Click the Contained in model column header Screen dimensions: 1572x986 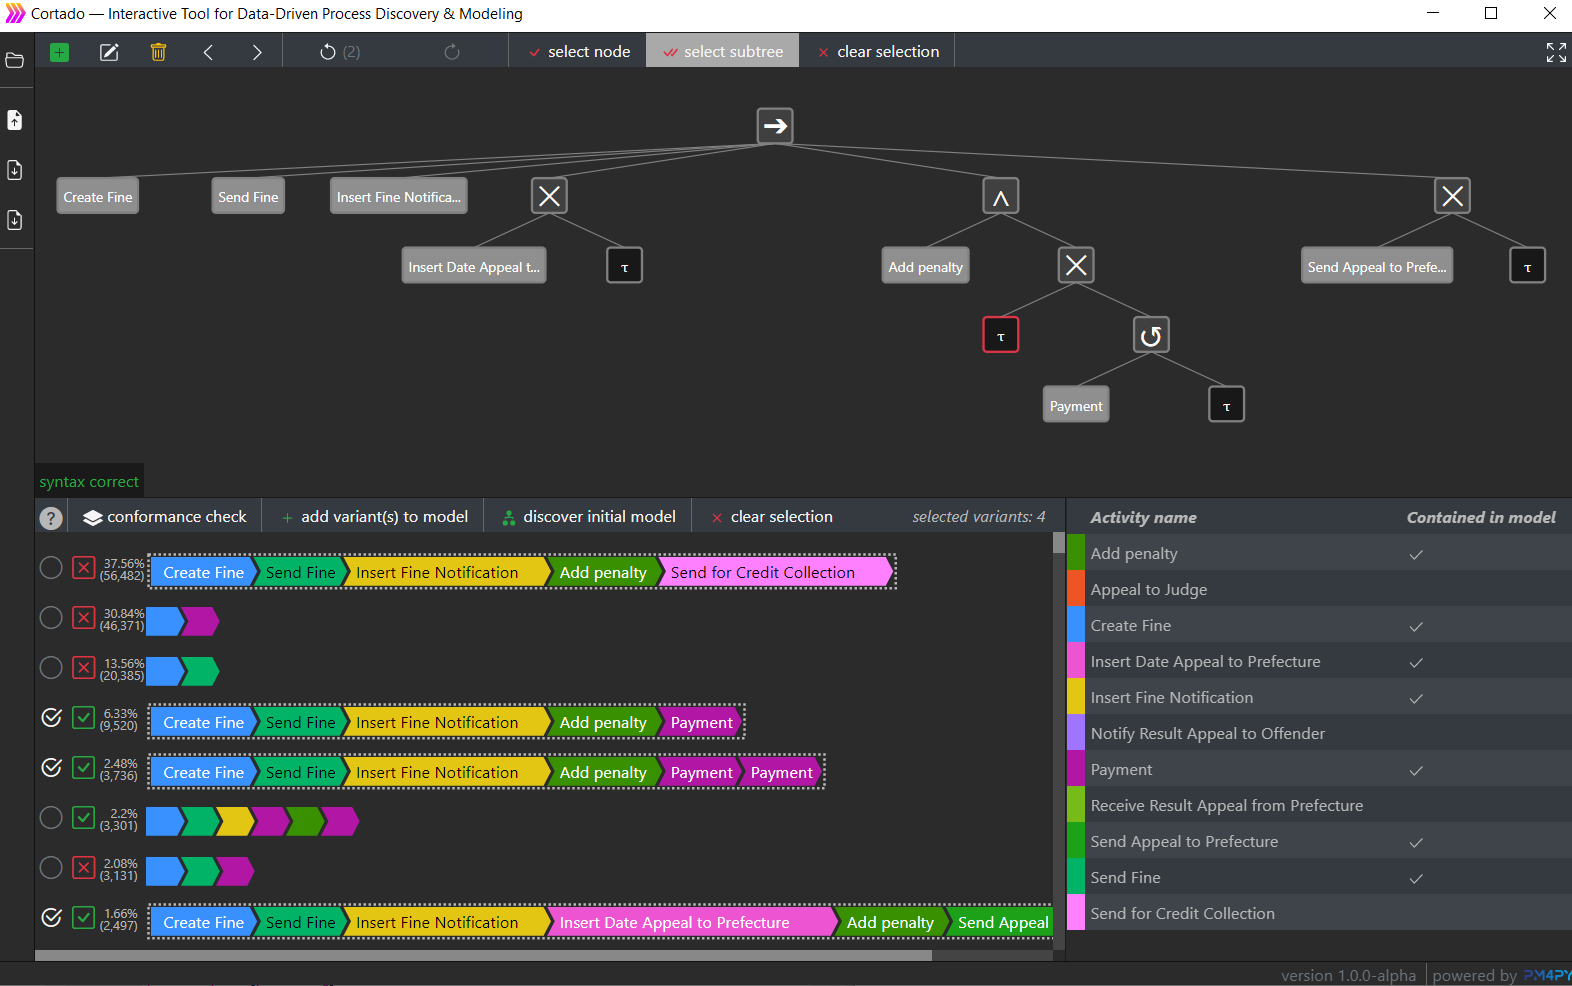click(x=1481, y=517)
